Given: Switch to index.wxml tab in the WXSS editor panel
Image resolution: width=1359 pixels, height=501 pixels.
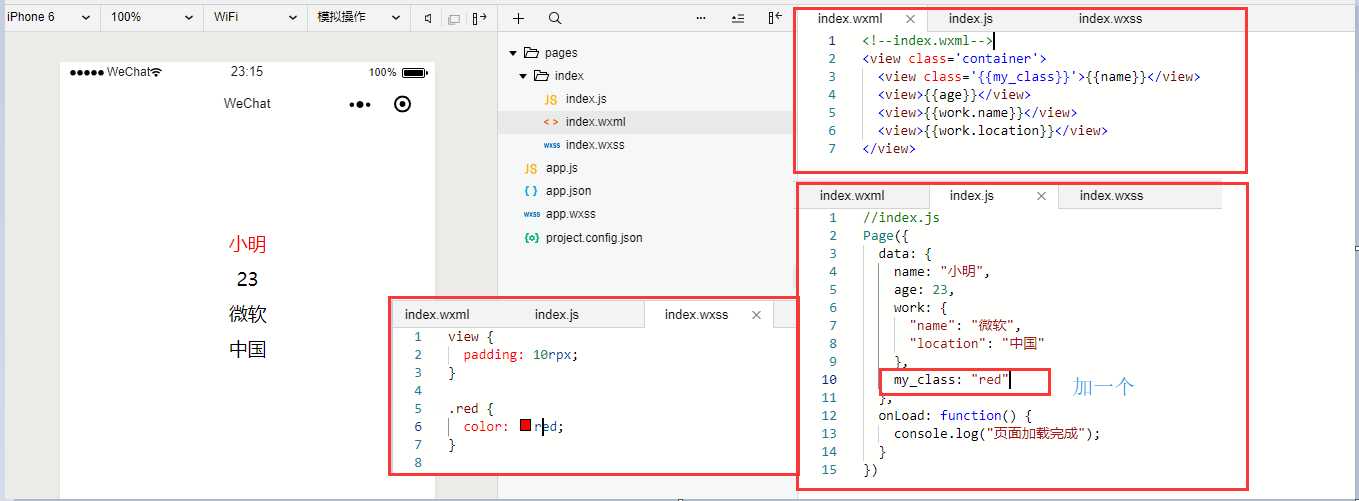Looking at the screenshot, I should point(437,315).
